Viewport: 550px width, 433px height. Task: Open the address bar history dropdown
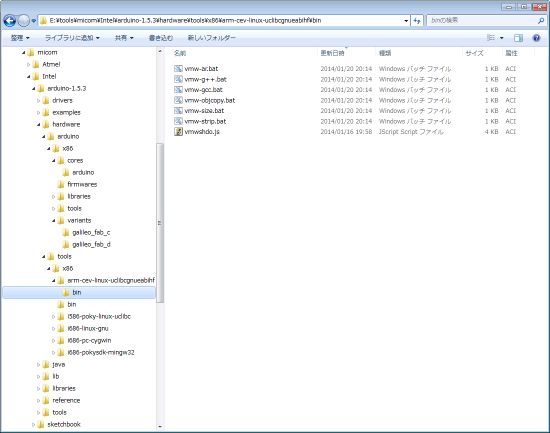[x=406, y=21]
